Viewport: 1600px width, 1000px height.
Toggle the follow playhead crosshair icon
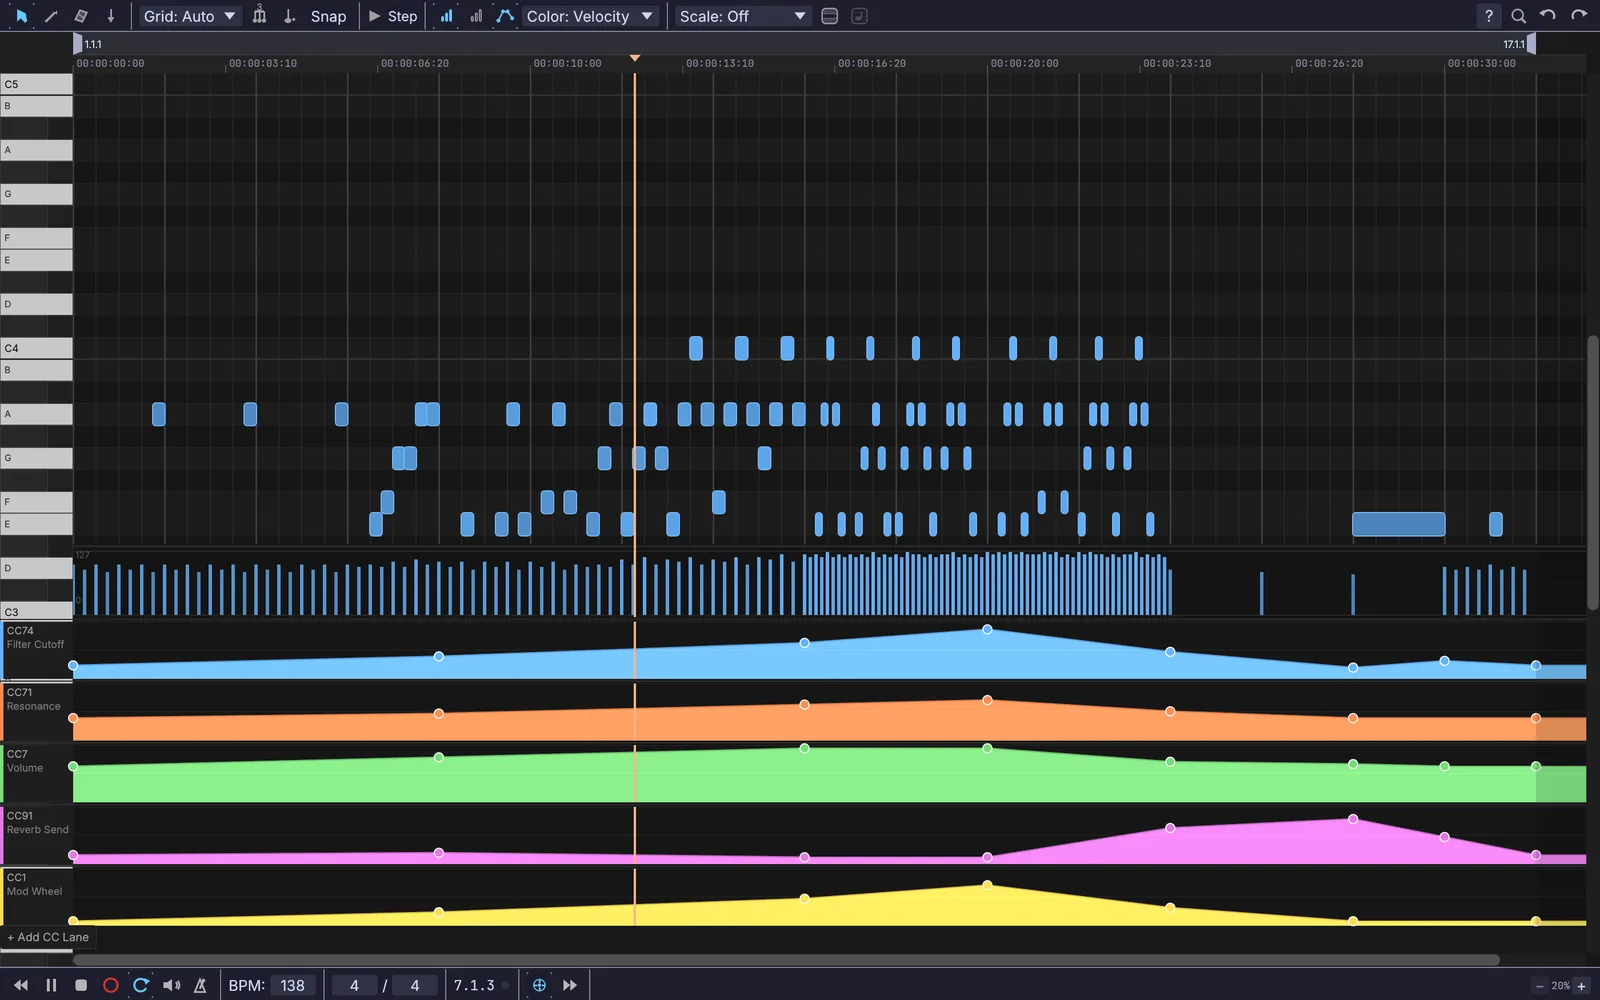539,985
